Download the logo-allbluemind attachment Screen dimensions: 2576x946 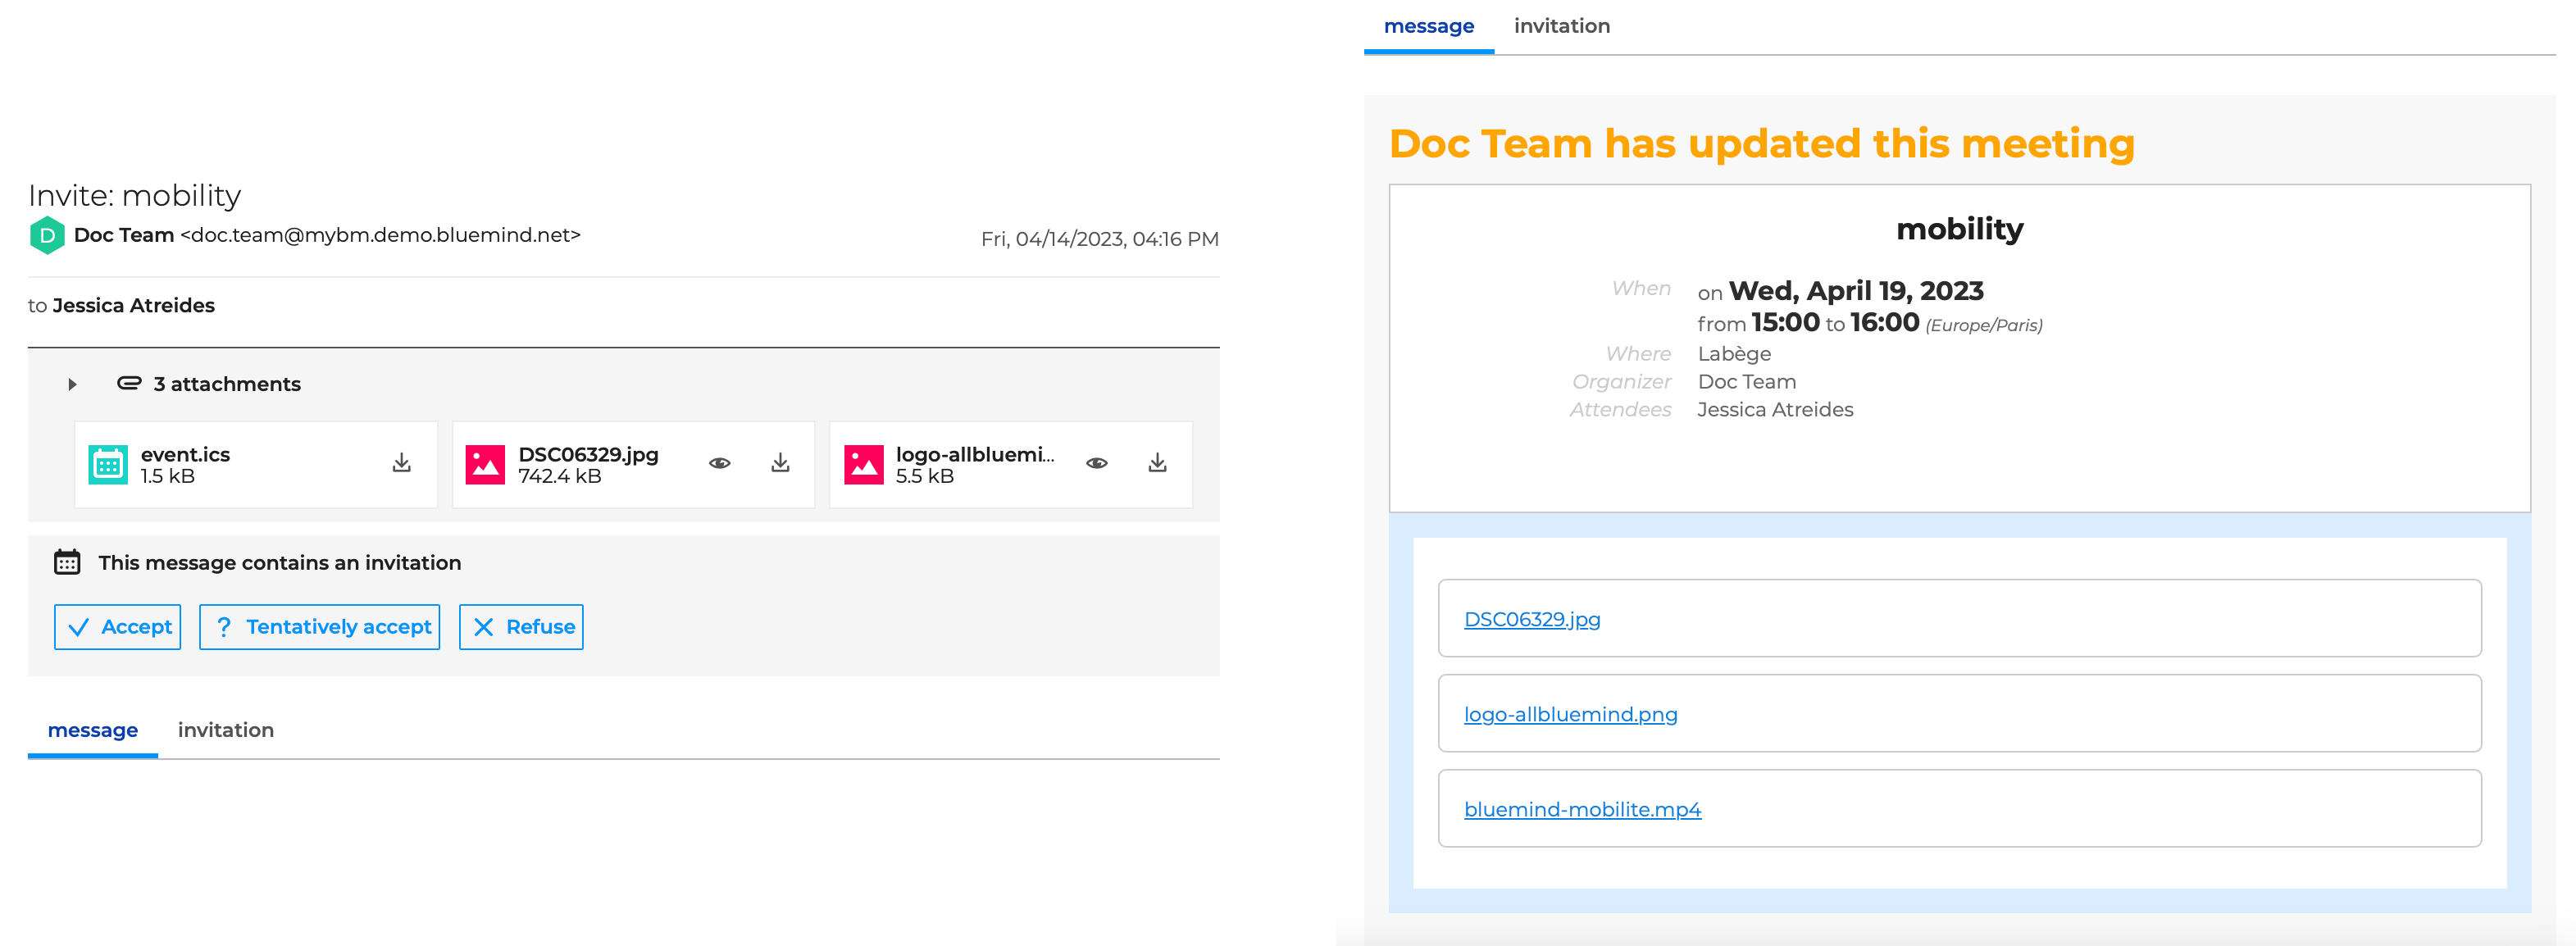pos(1157,463)
